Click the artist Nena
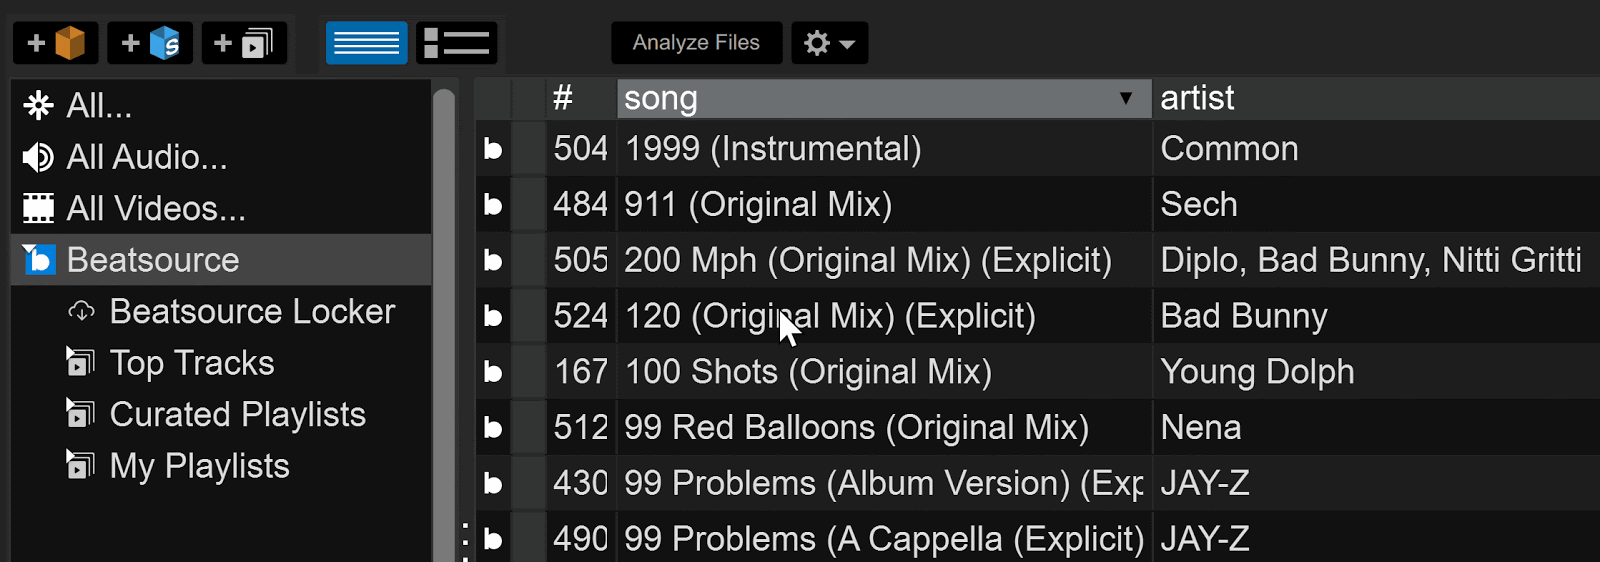 1201,428
